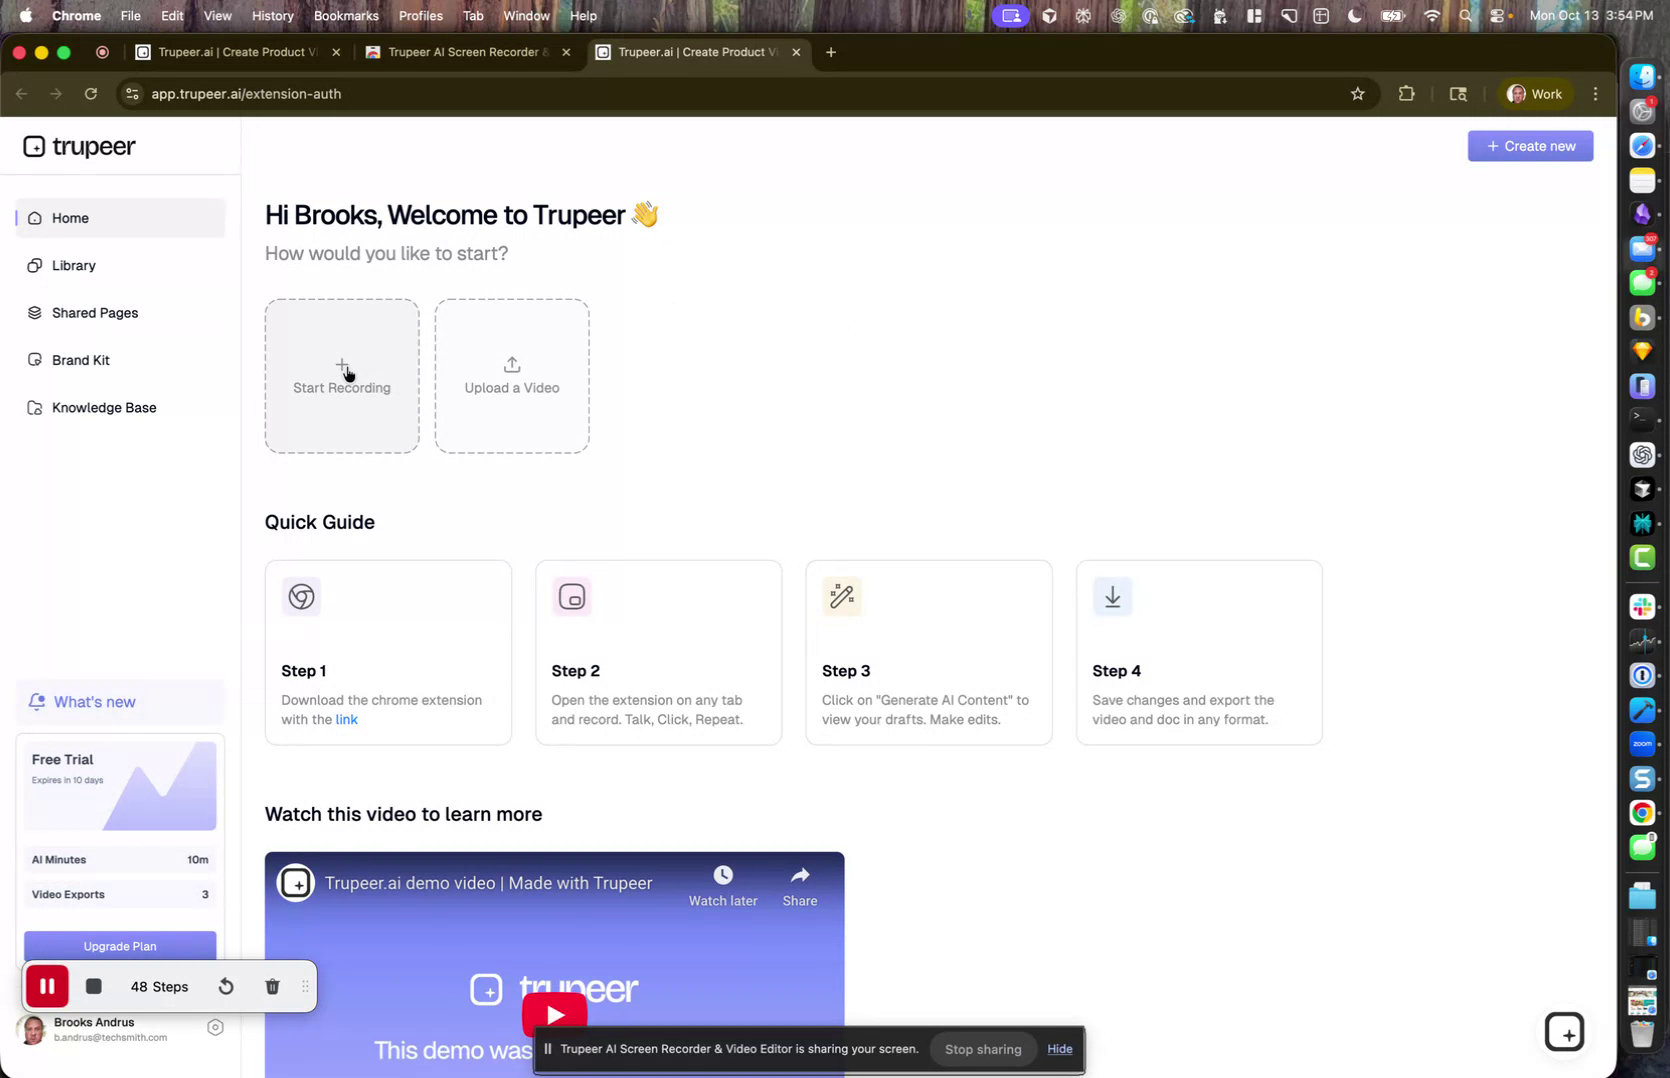1670x1078 pixels.
Task: Click the screen sharing indicator in the menu bar
Action: (1010, 16)
